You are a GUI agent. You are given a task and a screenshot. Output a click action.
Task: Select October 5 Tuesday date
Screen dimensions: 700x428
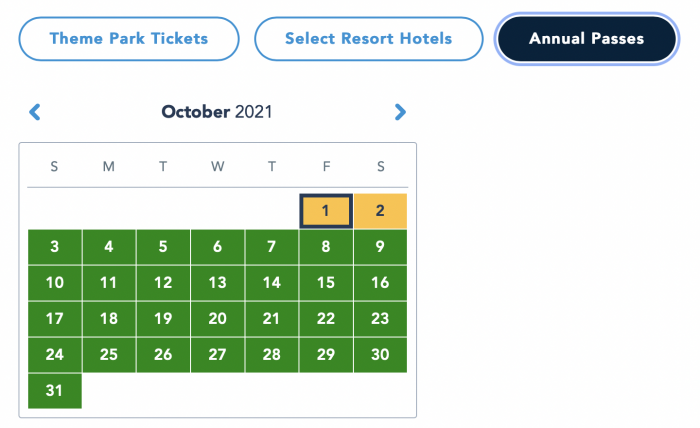[x=163, y=247]
